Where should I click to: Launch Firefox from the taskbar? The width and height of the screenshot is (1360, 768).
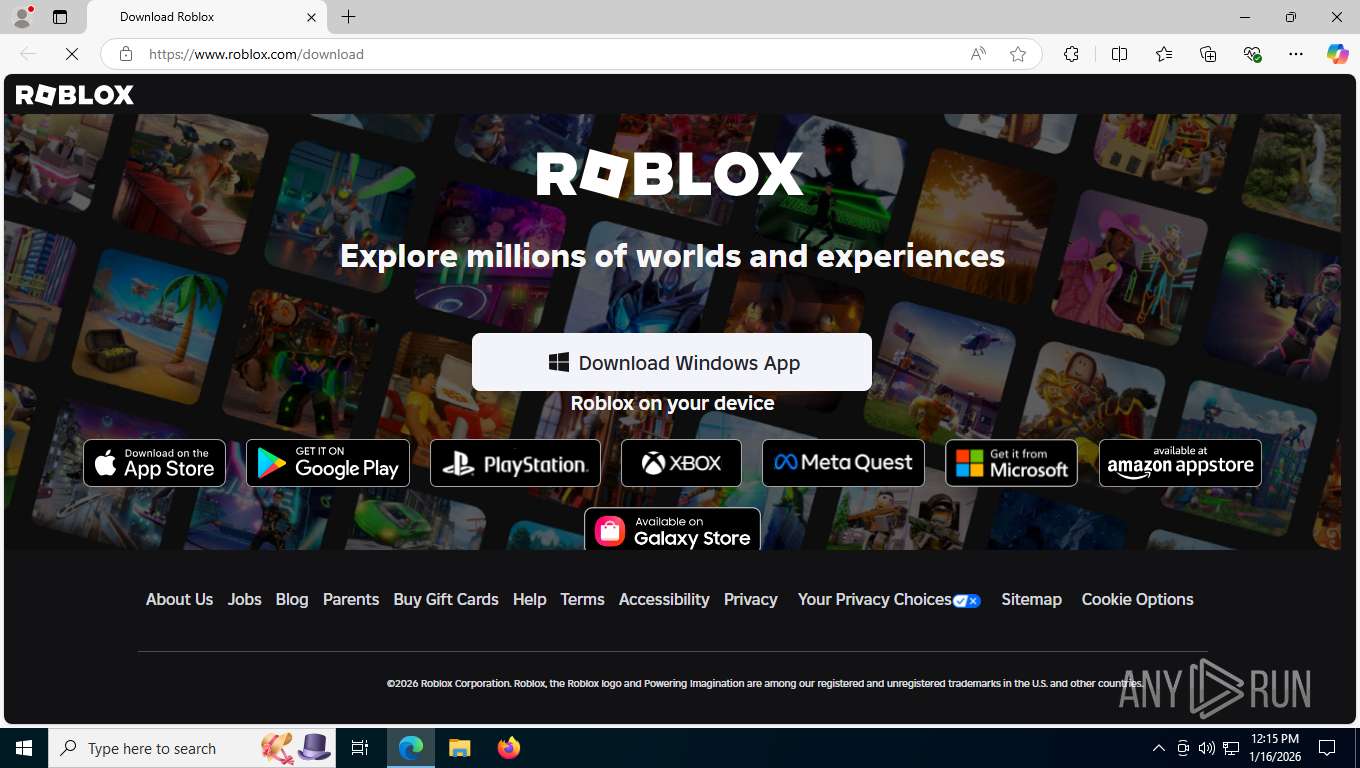[x=509, y=748]
